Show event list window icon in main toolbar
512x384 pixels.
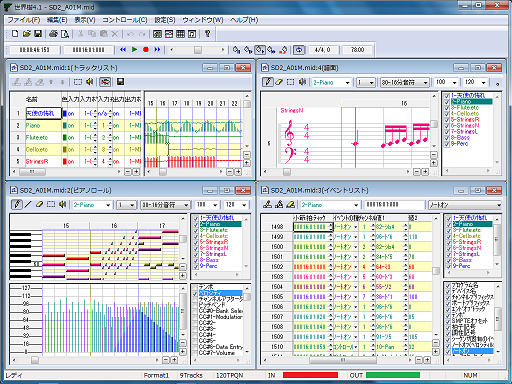click(x=180, y=34)
